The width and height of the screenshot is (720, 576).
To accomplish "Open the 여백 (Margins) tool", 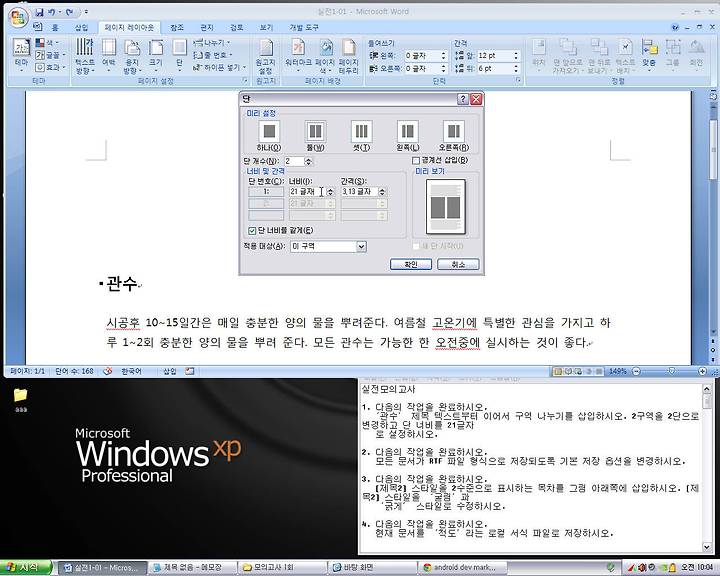I will [x=109, y=56].
